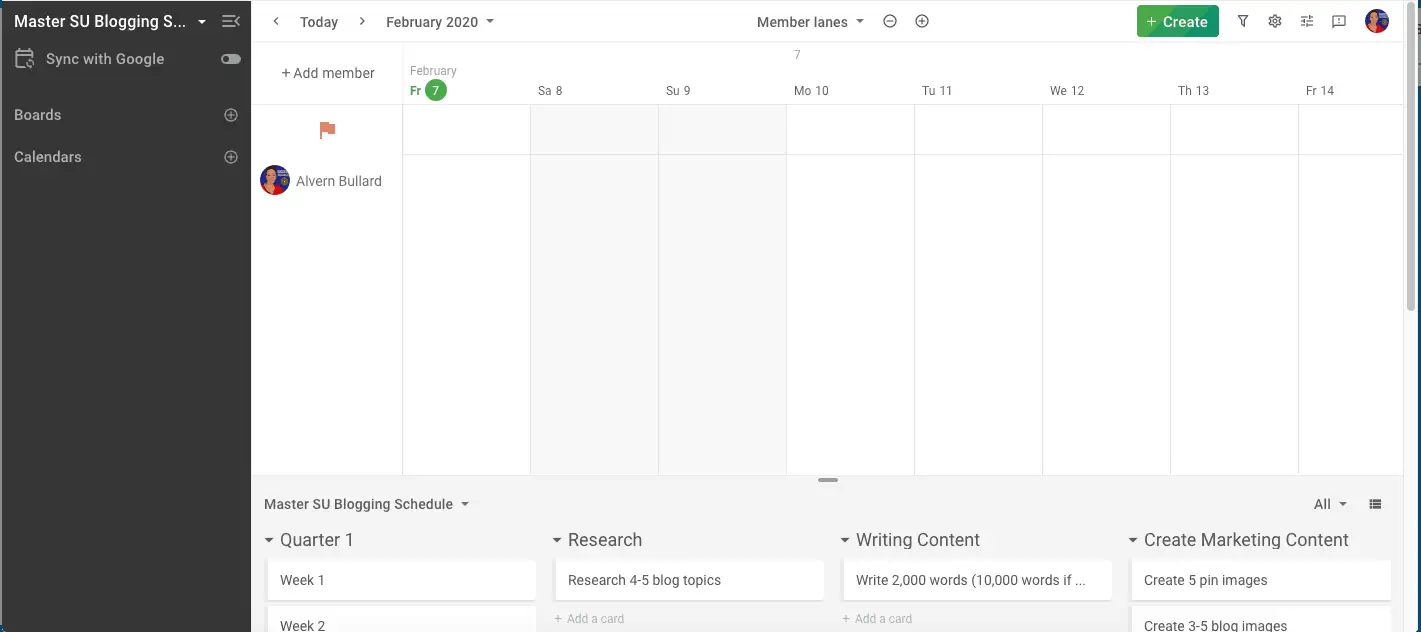Viewport: 1421px width, 632px height.
Task: Collapse the Create Marketing Content list
Action: tap(1133, 540)
